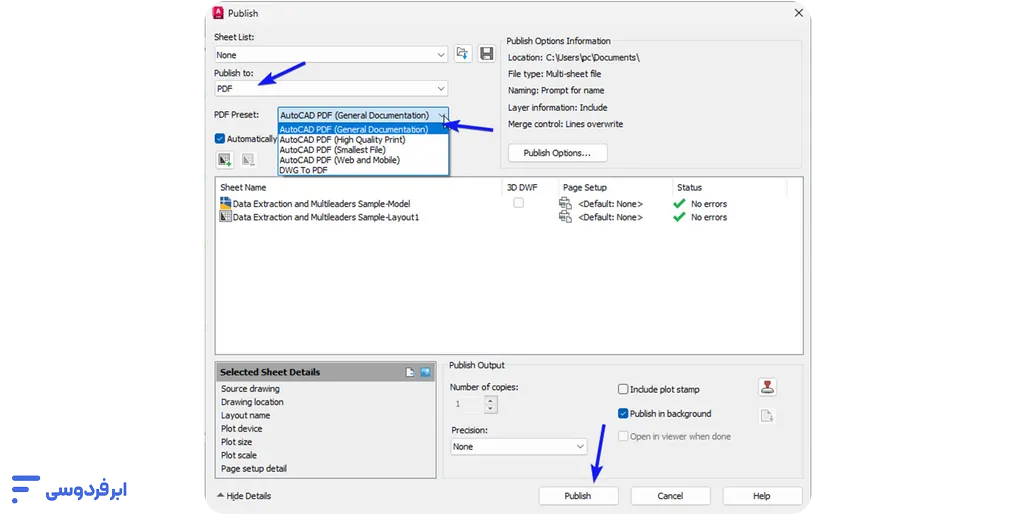
Task: Click page setup icon in Sample-Layout1 row
Action: click(565, 217)
